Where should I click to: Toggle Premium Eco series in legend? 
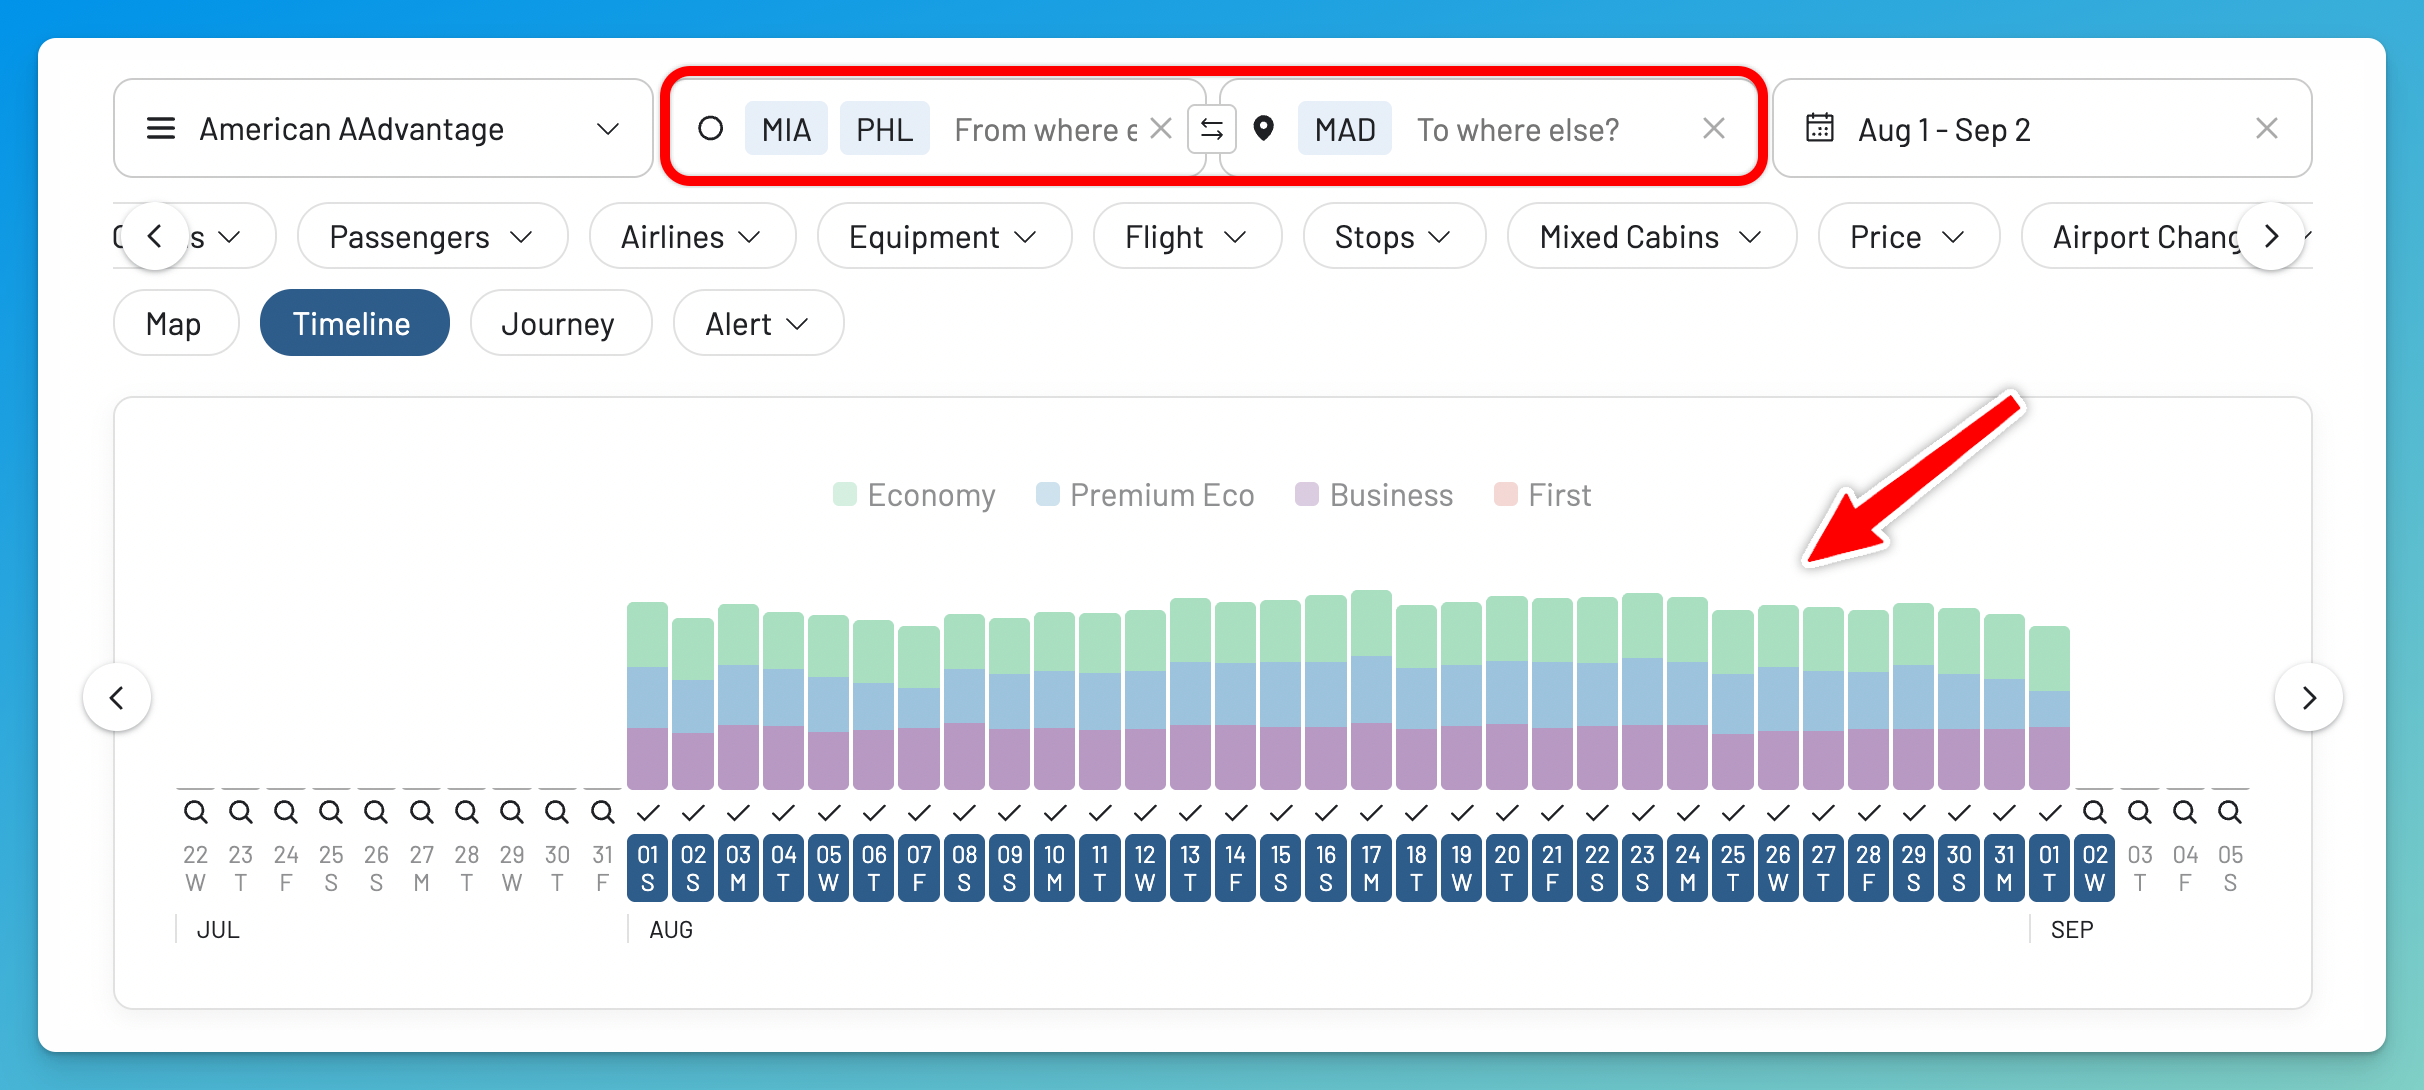click(x=1145, y=495)
